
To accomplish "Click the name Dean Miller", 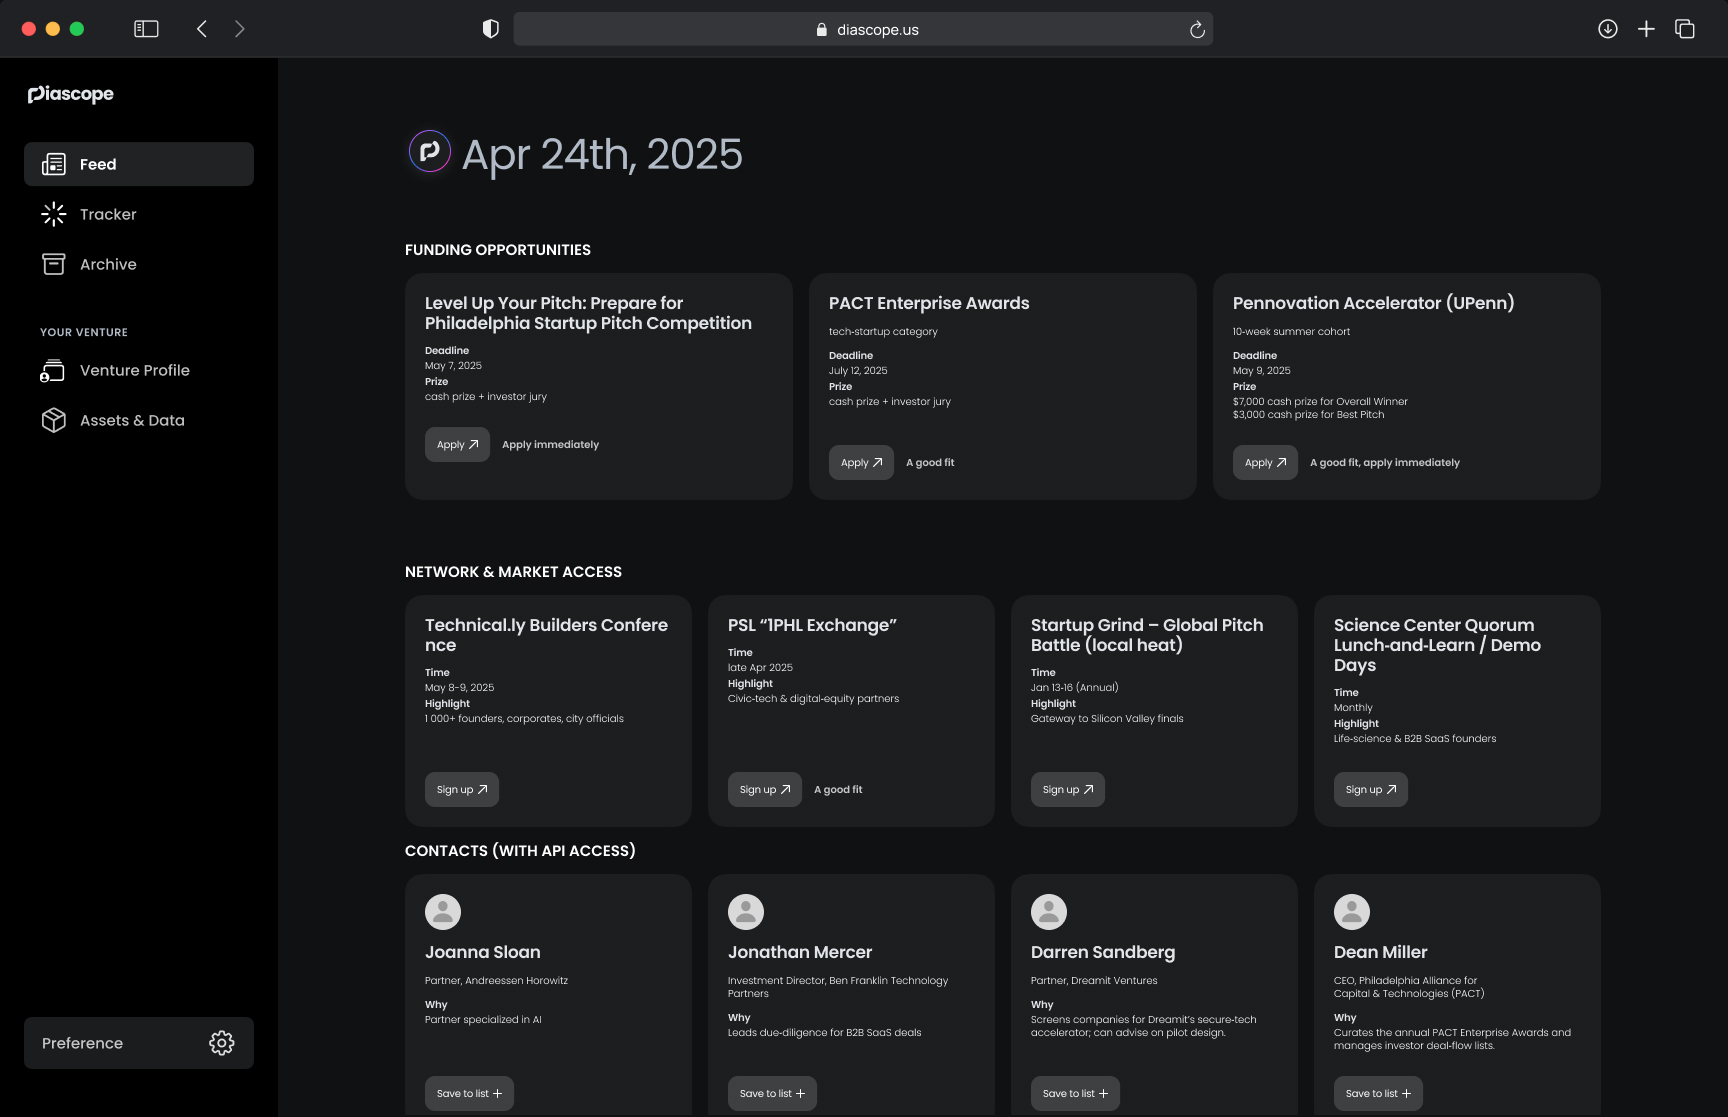I will 1380,952.
